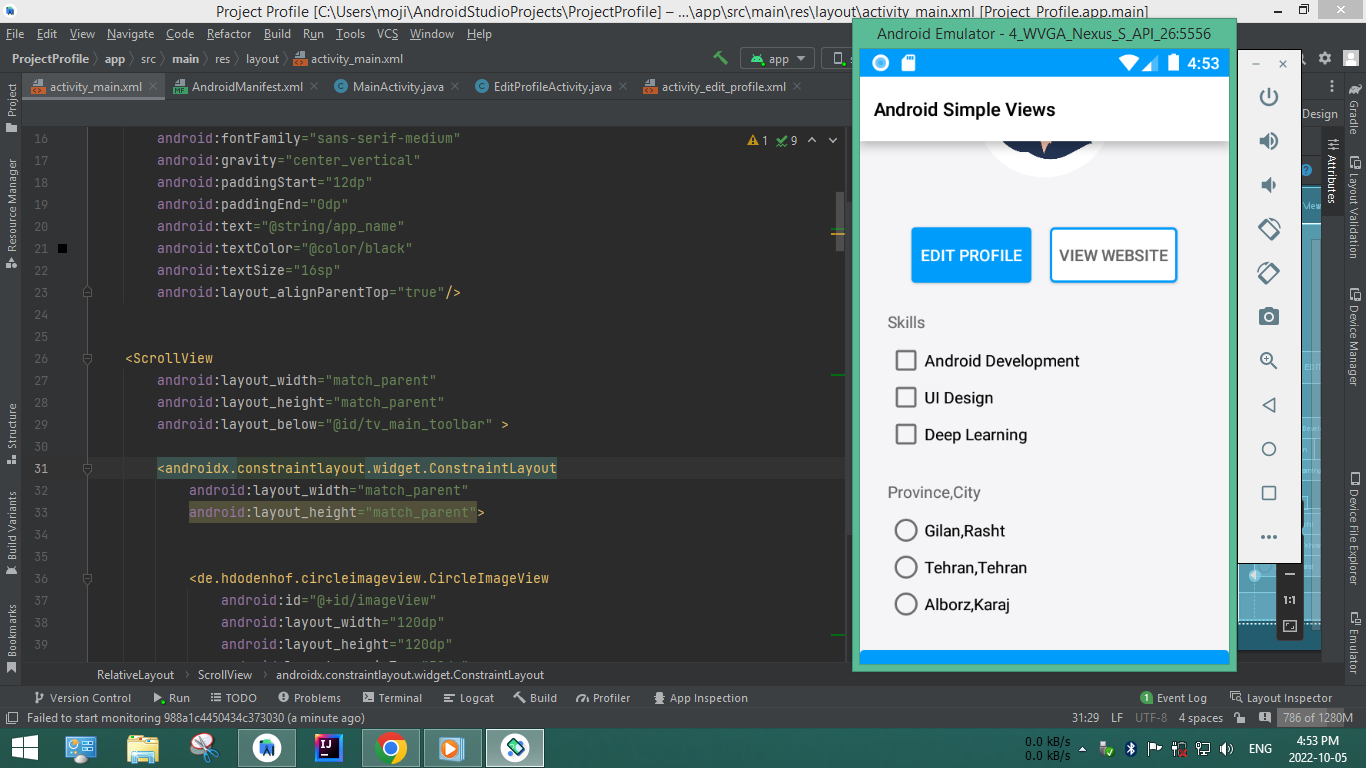1366x768 pixels.
Task: Open the Profiler tool window
Action: click(x=602, y=698)
